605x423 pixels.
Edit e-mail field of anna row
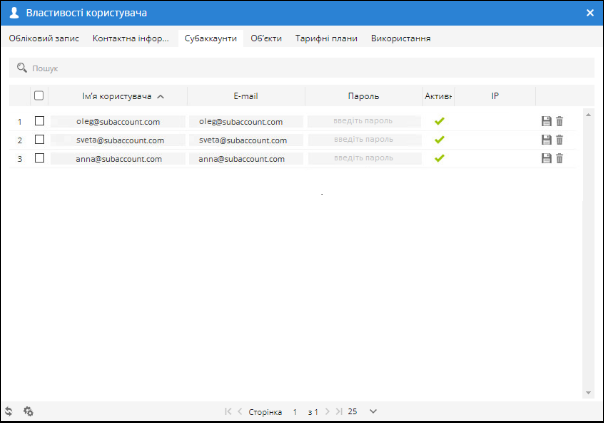[x=246, y=158]
